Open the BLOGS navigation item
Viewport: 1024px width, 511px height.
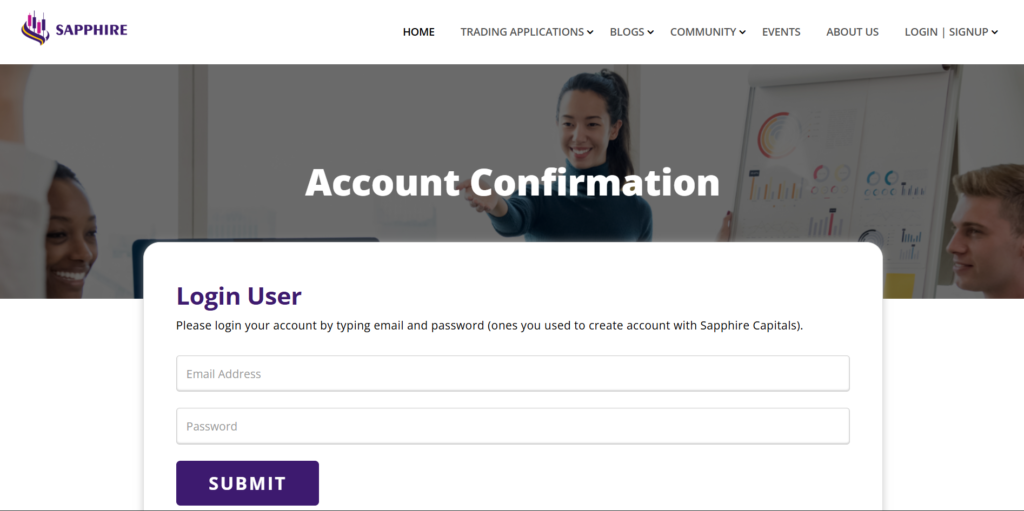click(627, 32)
